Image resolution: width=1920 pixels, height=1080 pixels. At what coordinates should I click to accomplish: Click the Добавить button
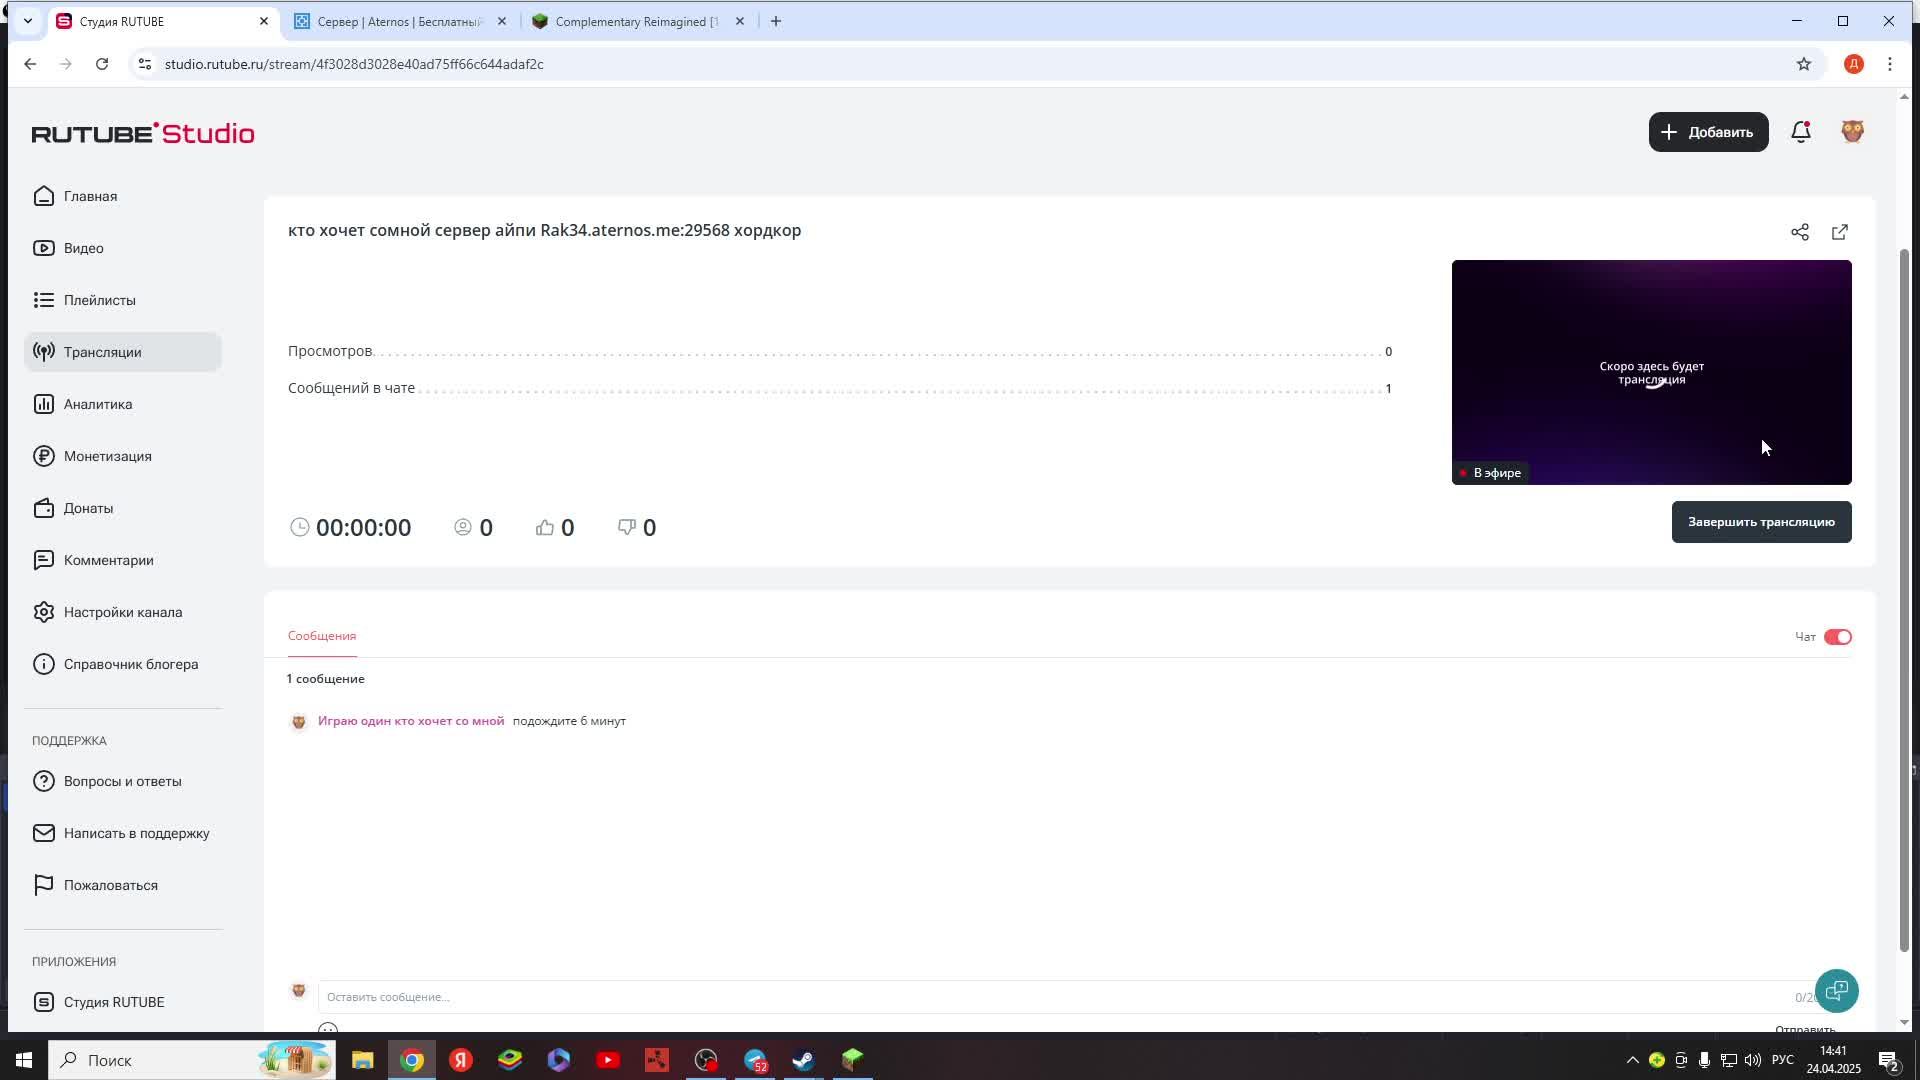[1707, 132]
